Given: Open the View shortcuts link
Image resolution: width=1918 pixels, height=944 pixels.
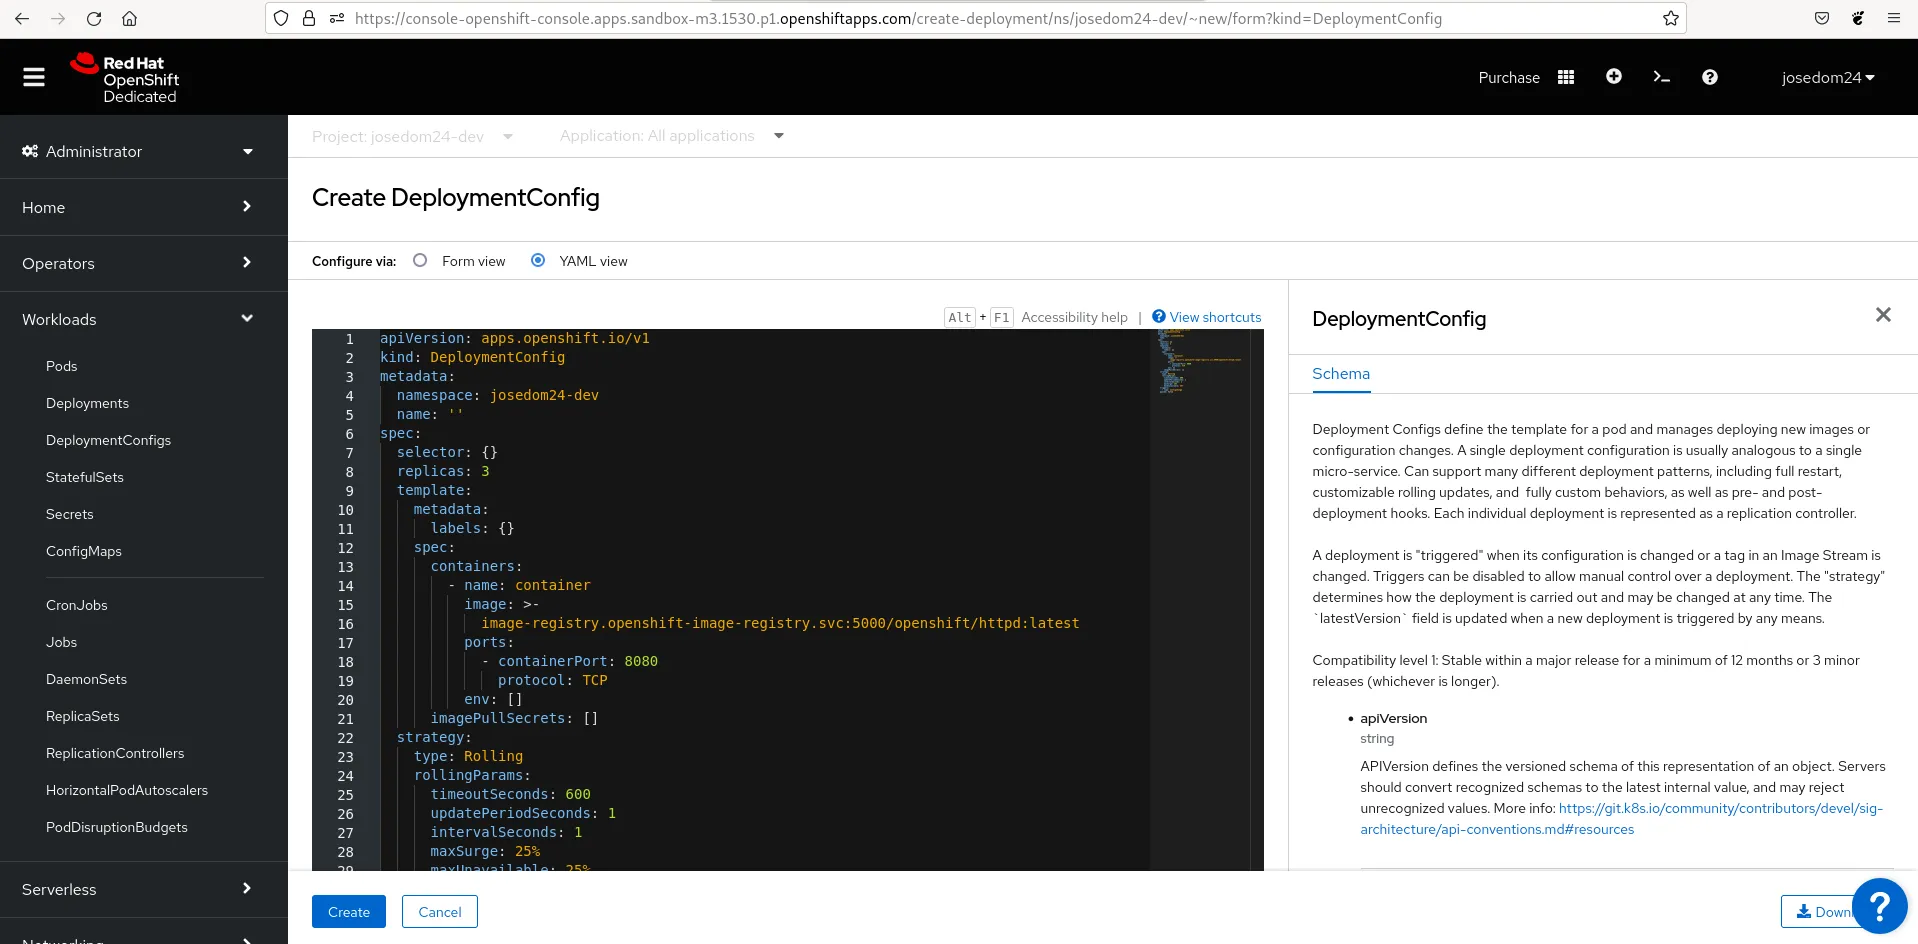Looking at the screenshot, I should pyautogui.click(x=1214, y=317).
